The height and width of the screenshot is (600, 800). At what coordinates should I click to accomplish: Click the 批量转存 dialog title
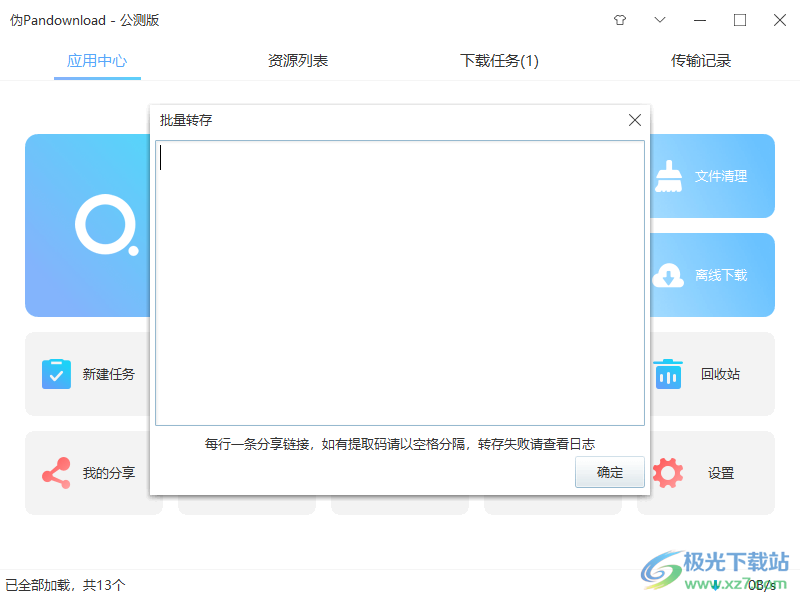(186, 120)
